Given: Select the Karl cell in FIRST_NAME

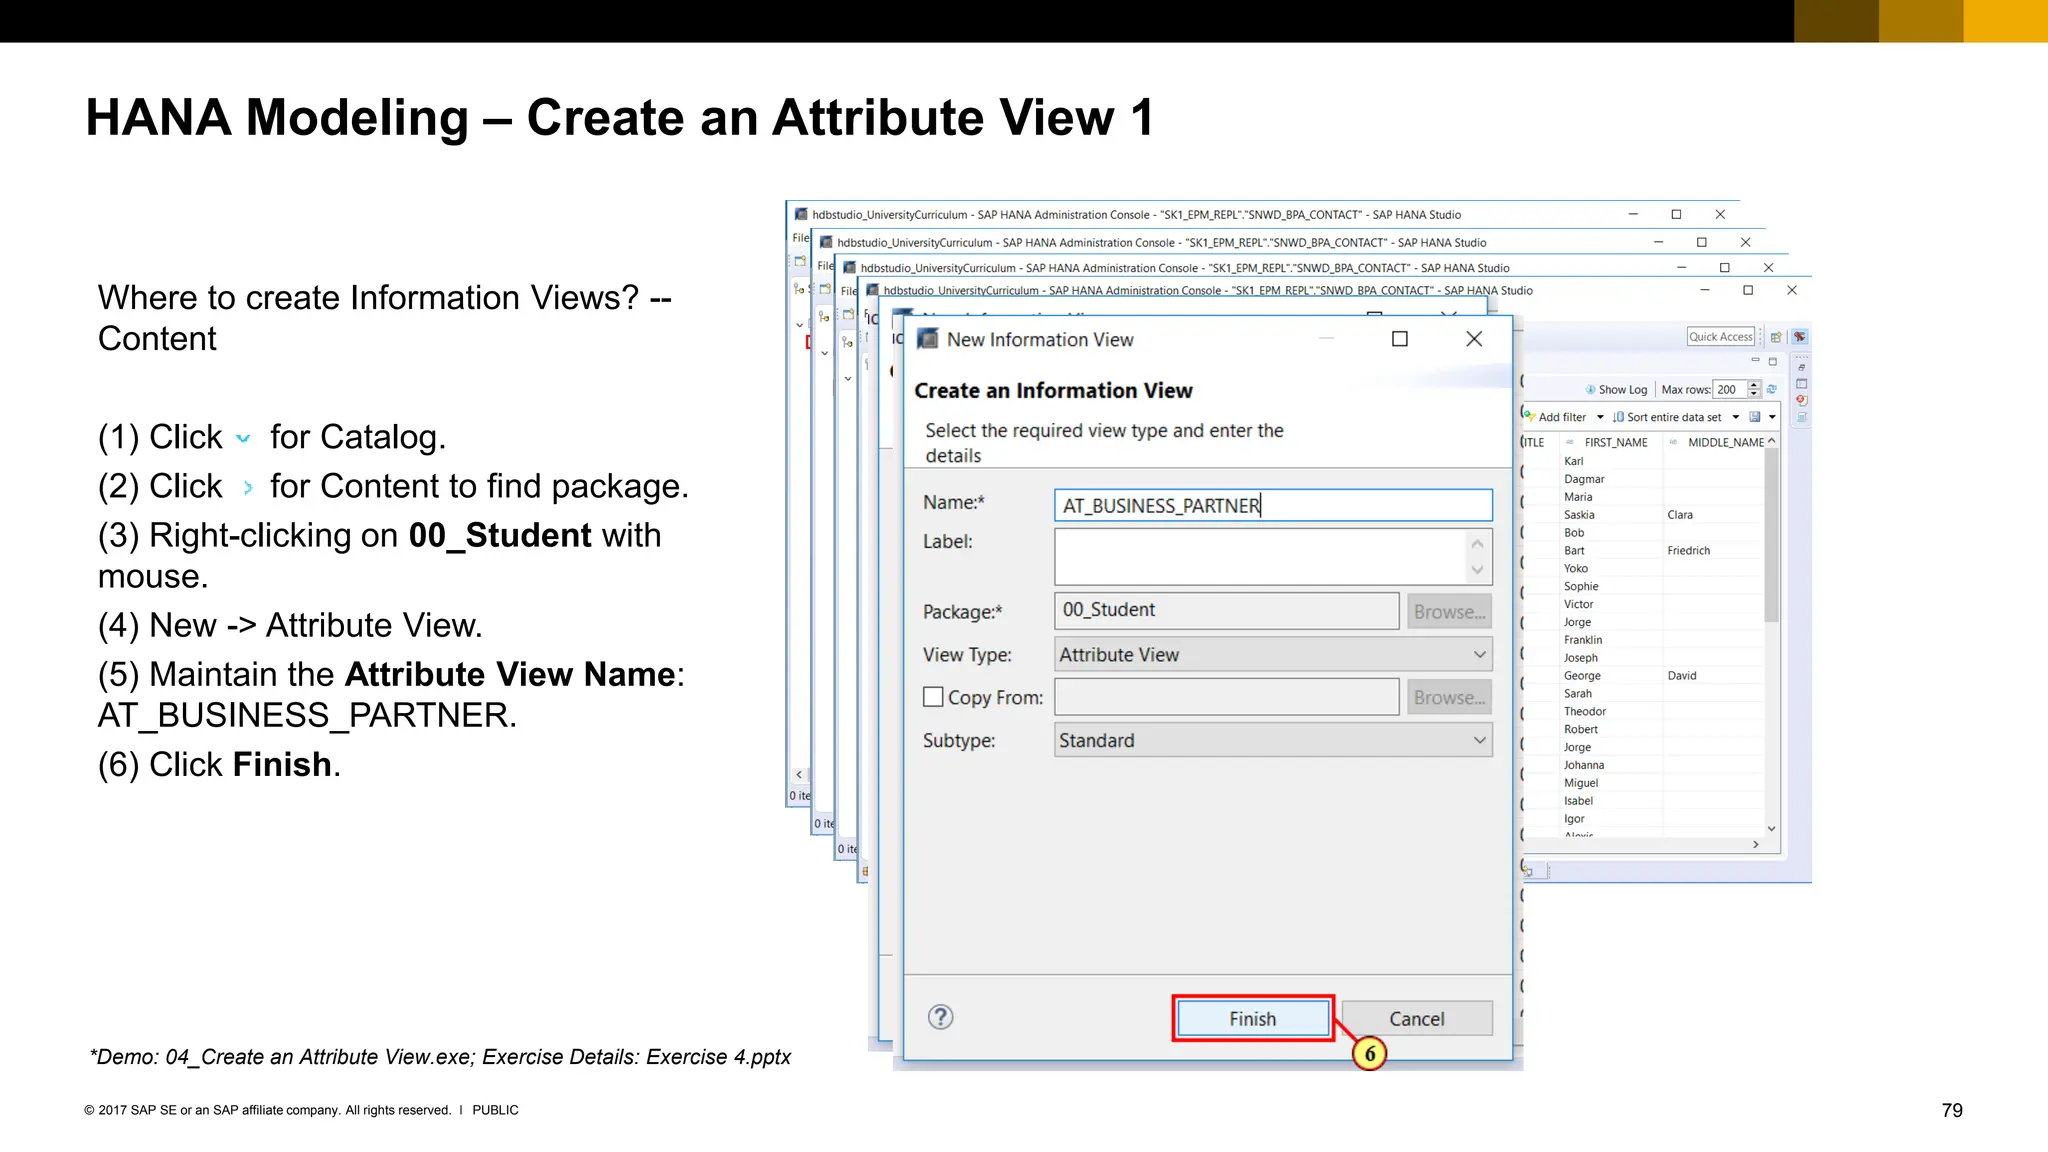Looking at the screenshot, I should (x=1612, y=461).
